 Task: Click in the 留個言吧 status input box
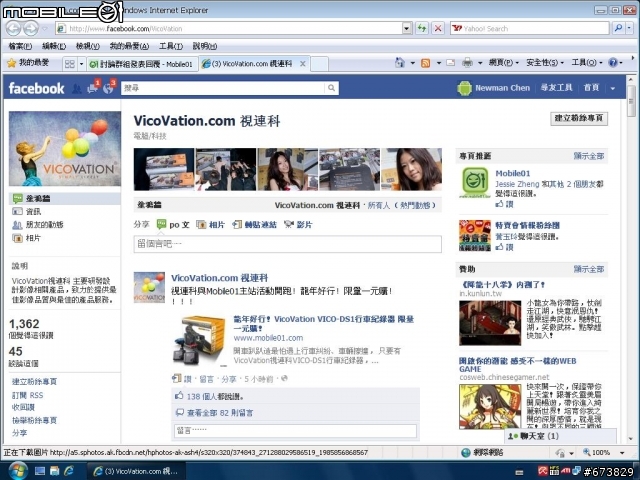click(x=287, y=244)
